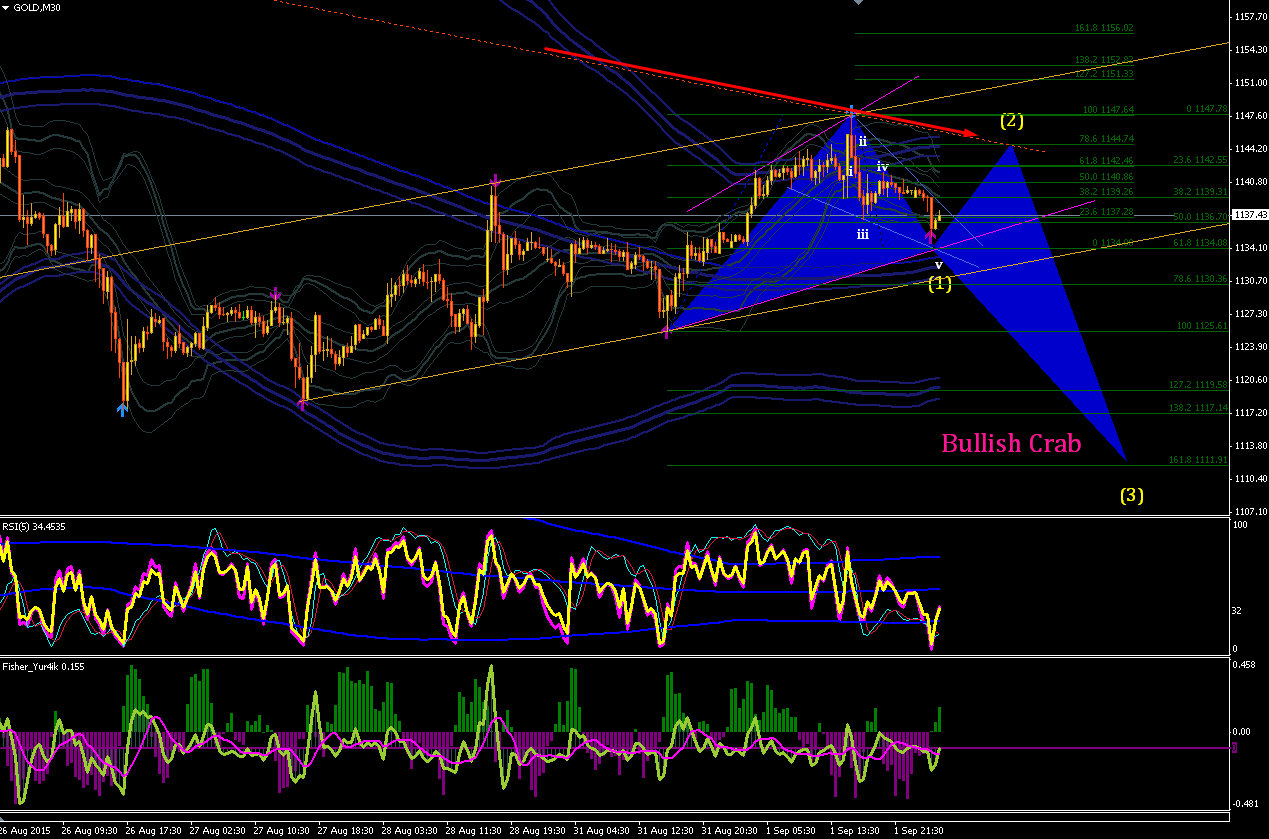Click Fibonacci level 161.8 1156.02
1269x839 pixels.
pyautogui.click(x=1104, y=29)
